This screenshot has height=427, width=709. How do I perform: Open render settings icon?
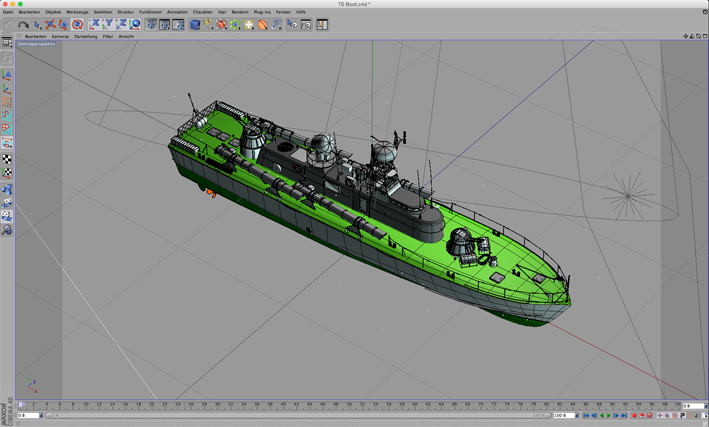pos(178,24)
